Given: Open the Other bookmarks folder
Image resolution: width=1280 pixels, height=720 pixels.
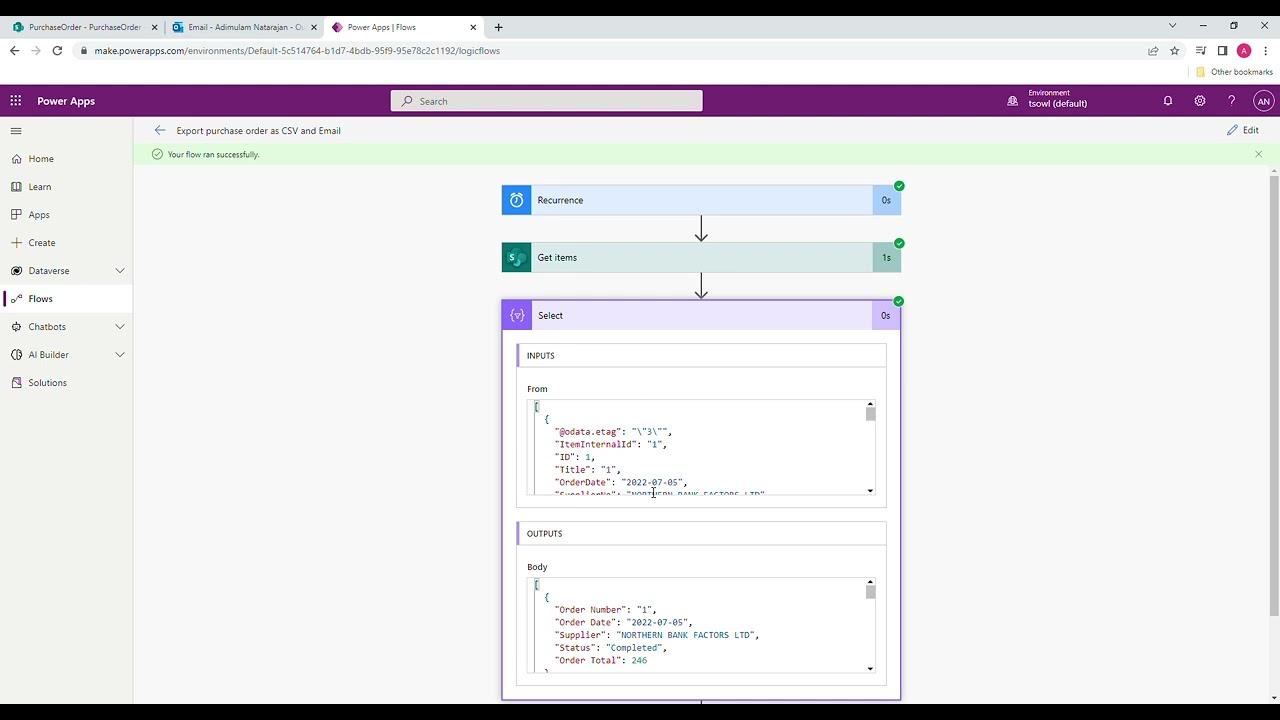Looking at the screenshot, I should tap(1234, 72).
